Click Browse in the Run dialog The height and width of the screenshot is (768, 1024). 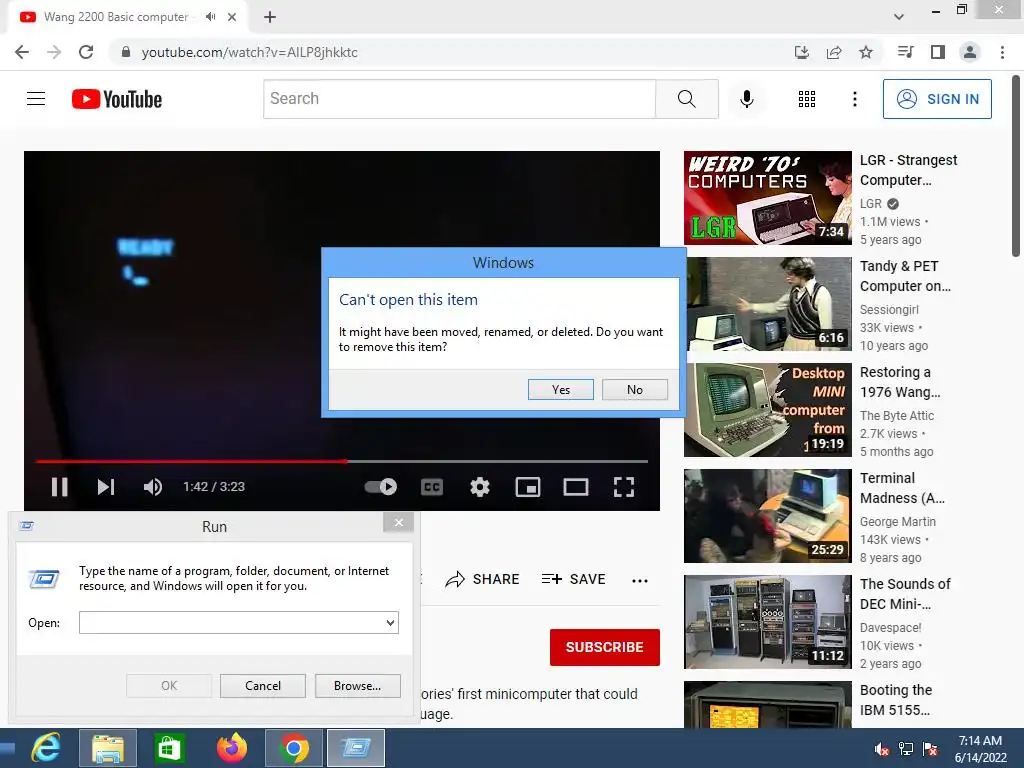coord(357,686)
